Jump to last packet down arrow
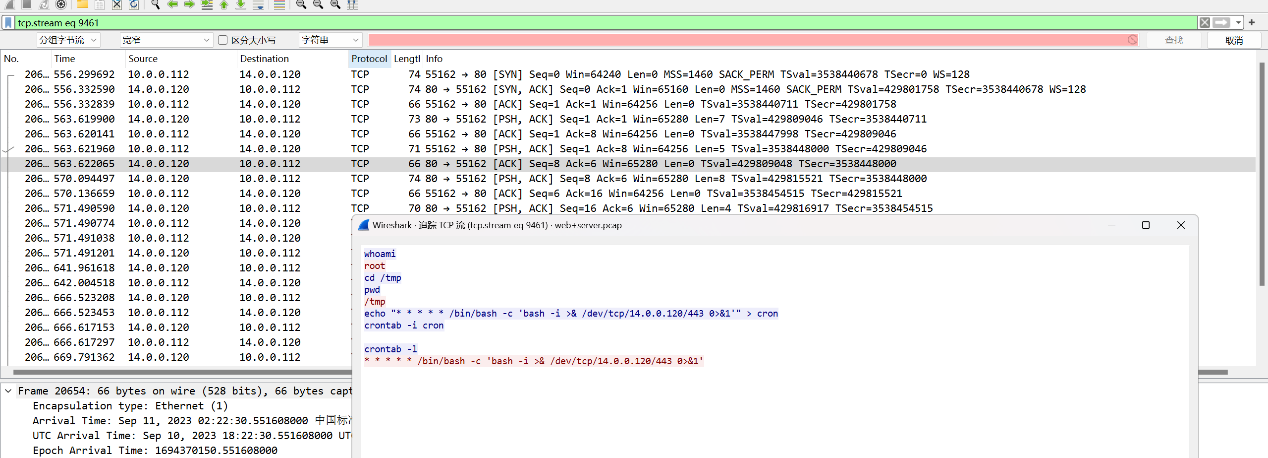This screenshot has width=1268, height=458. 241,4
